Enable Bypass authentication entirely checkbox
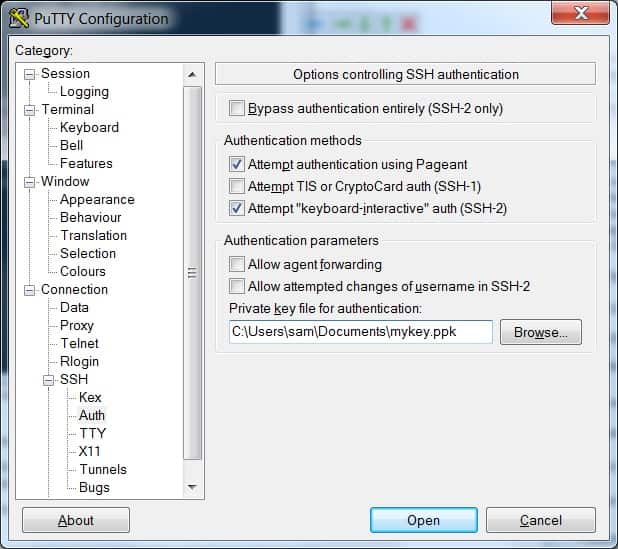 236,108
